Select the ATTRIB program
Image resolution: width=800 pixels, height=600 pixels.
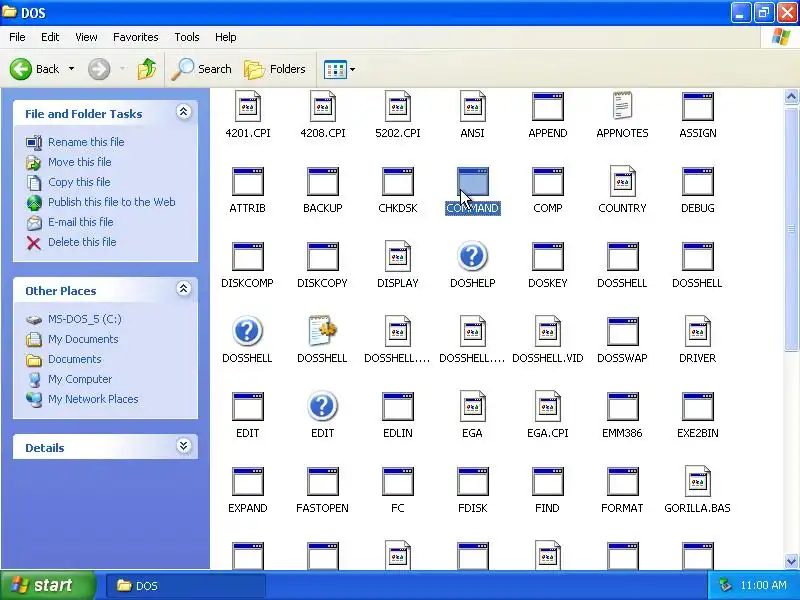pyautogui.click(x=247, y=182)
